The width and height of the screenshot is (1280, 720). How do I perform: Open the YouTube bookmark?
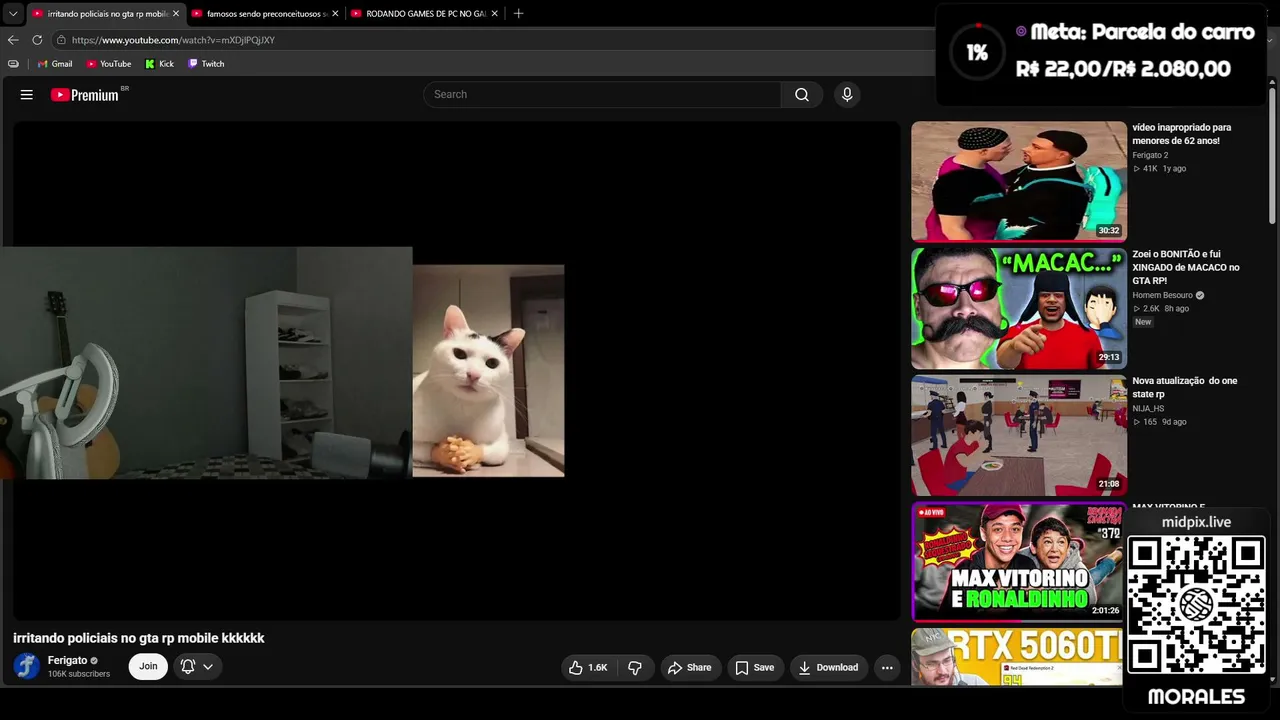tap(108, 64)
